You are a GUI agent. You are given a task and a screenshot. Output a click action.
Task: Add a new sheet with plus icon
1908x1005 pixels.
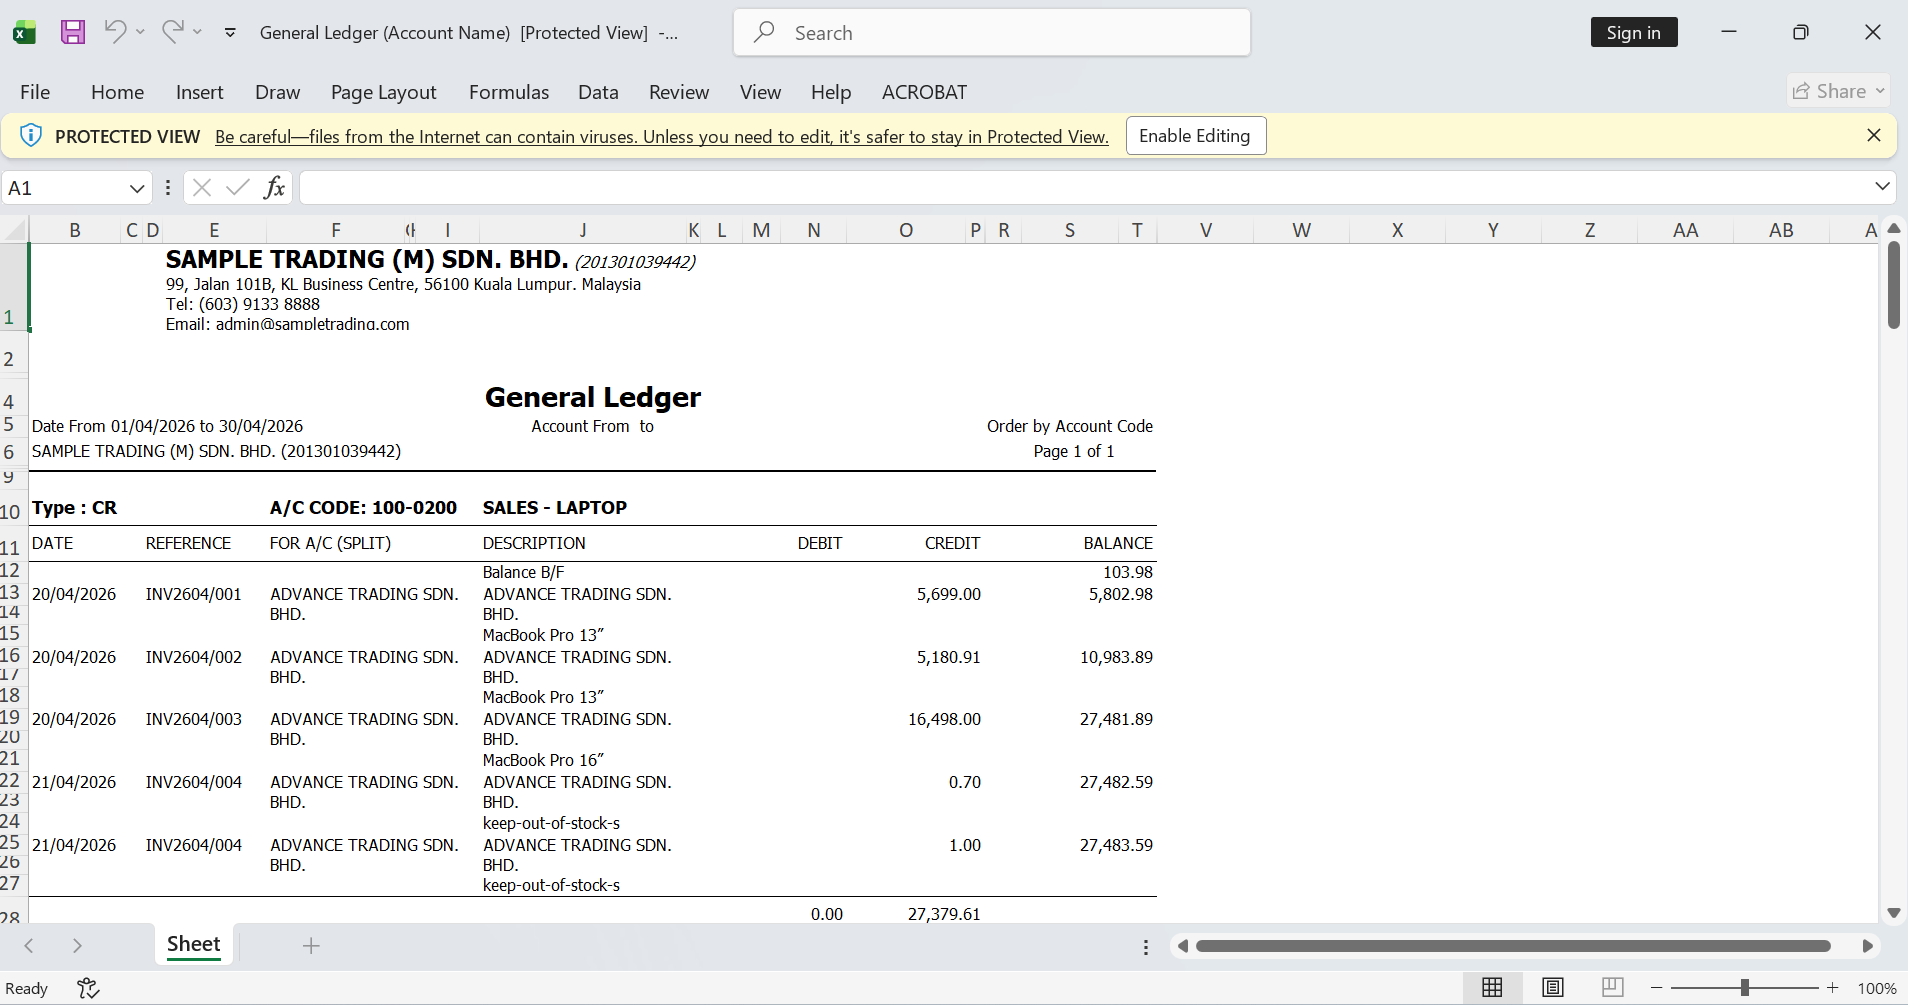(x=311, y=946)
